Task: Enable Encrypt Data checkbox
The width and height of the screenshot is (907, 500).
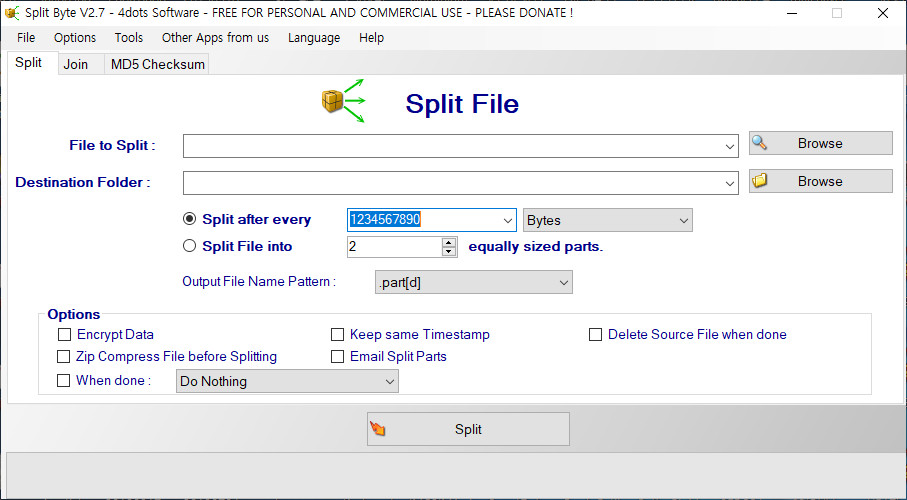Action: pos(64,334)
